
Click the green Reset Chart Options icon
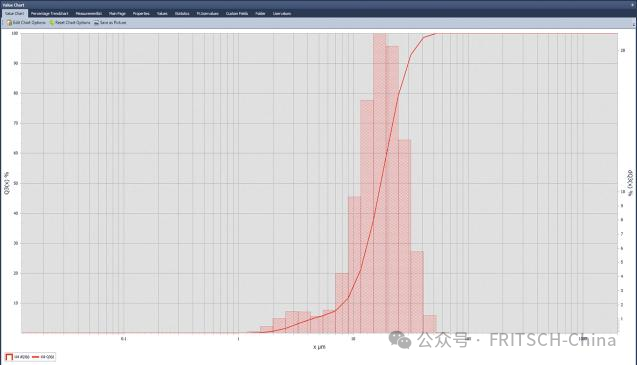pos(52,23)
